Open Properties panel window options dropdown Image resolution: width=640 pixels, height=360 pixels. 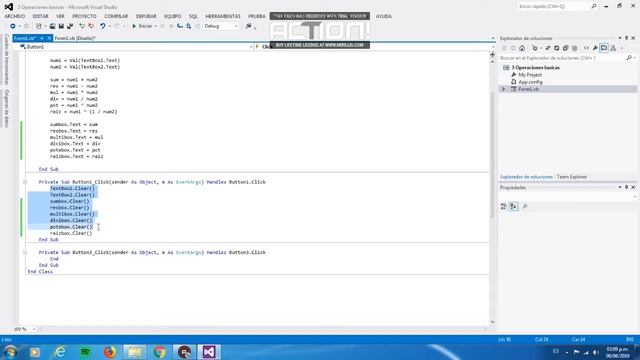620,187
